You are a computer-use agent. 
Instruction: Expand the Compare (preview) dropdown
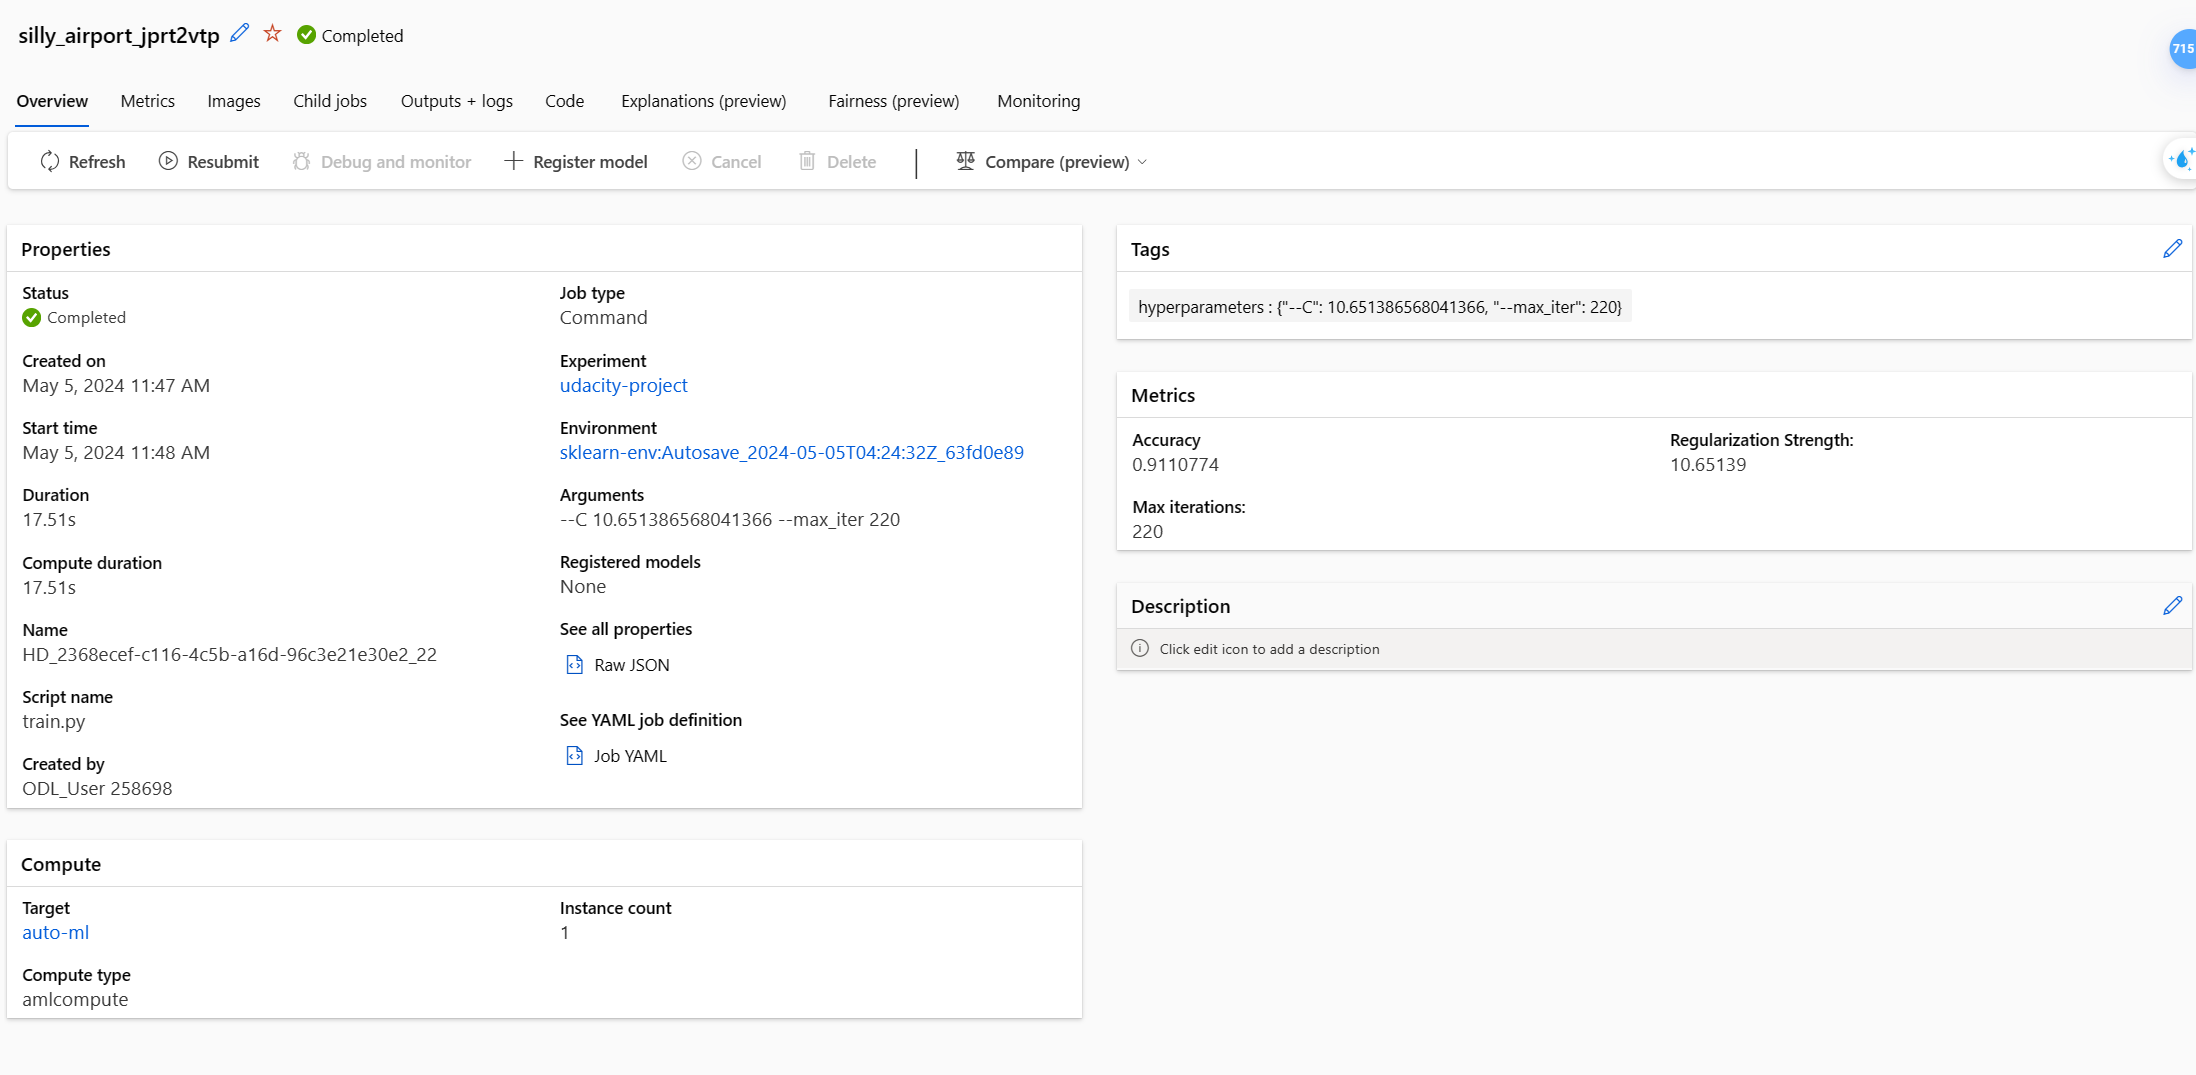click(1051, 161)
